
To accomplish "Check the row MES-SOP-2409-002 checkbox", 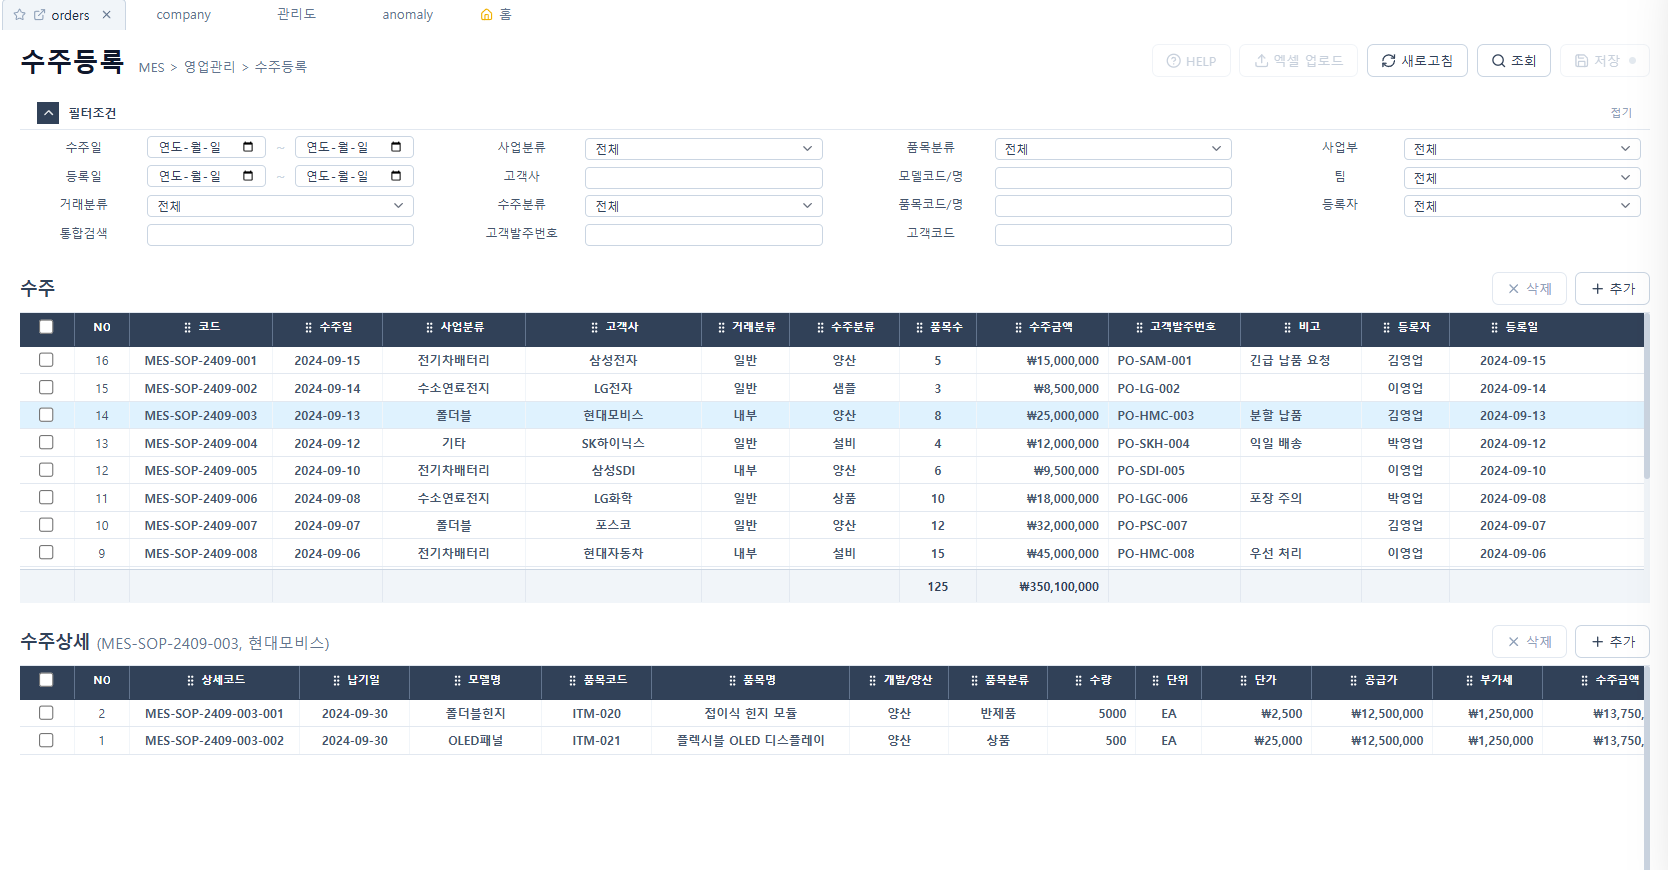I will tap(46, 387).
